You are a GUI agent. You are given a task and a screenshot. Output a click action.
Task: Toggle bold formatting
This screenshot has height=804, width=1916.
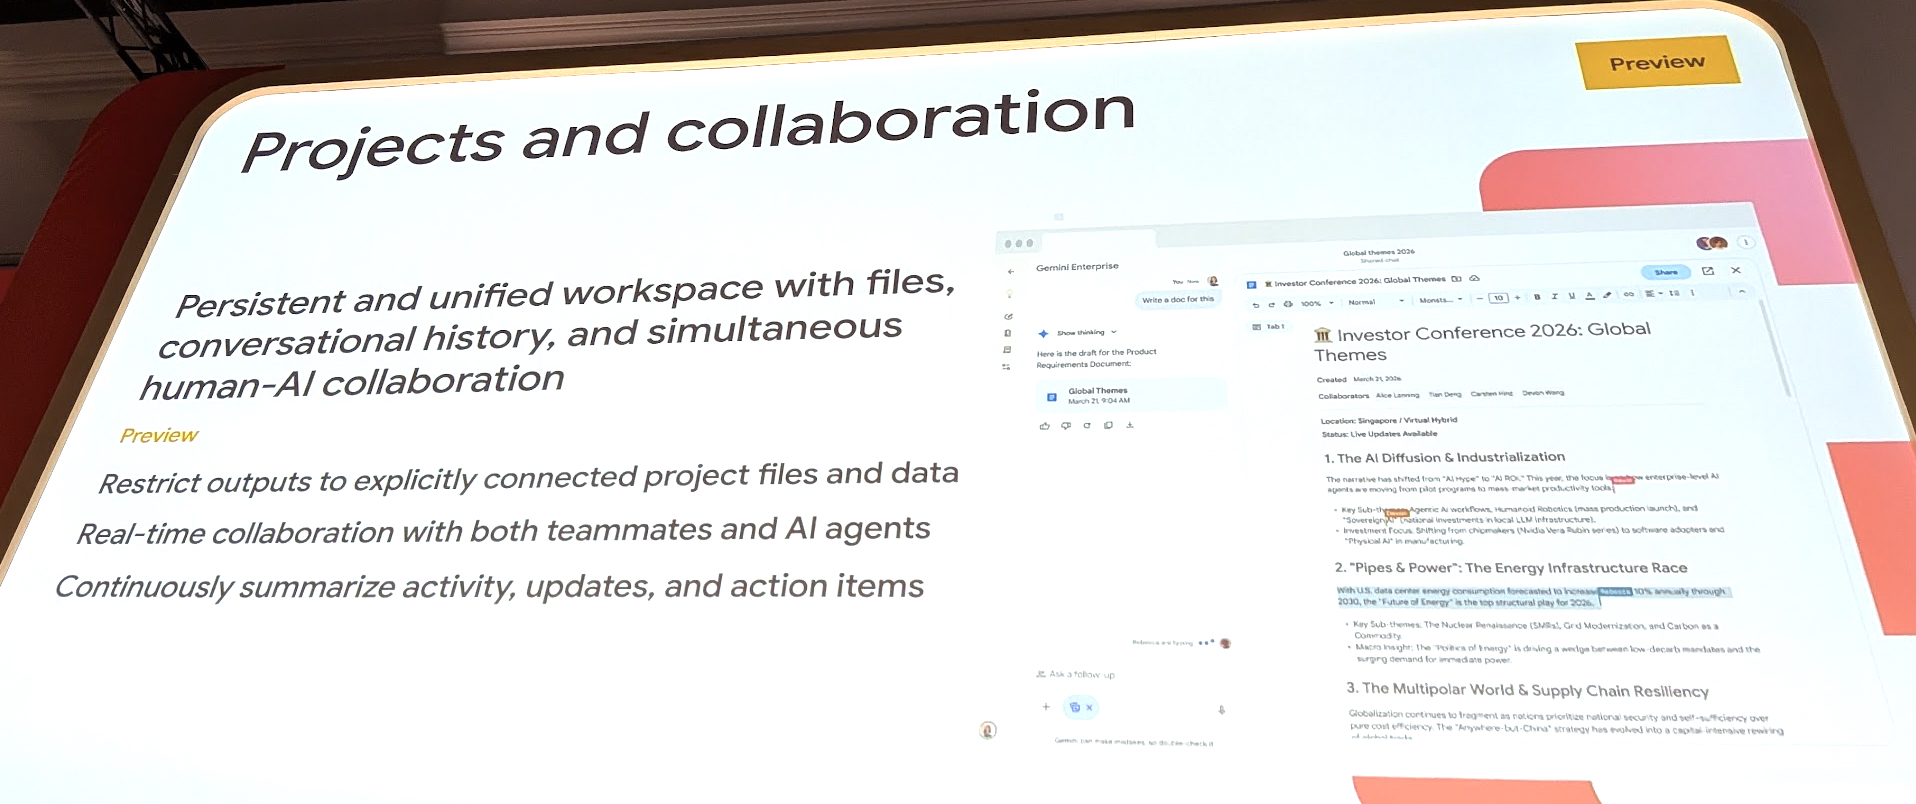1537,297
